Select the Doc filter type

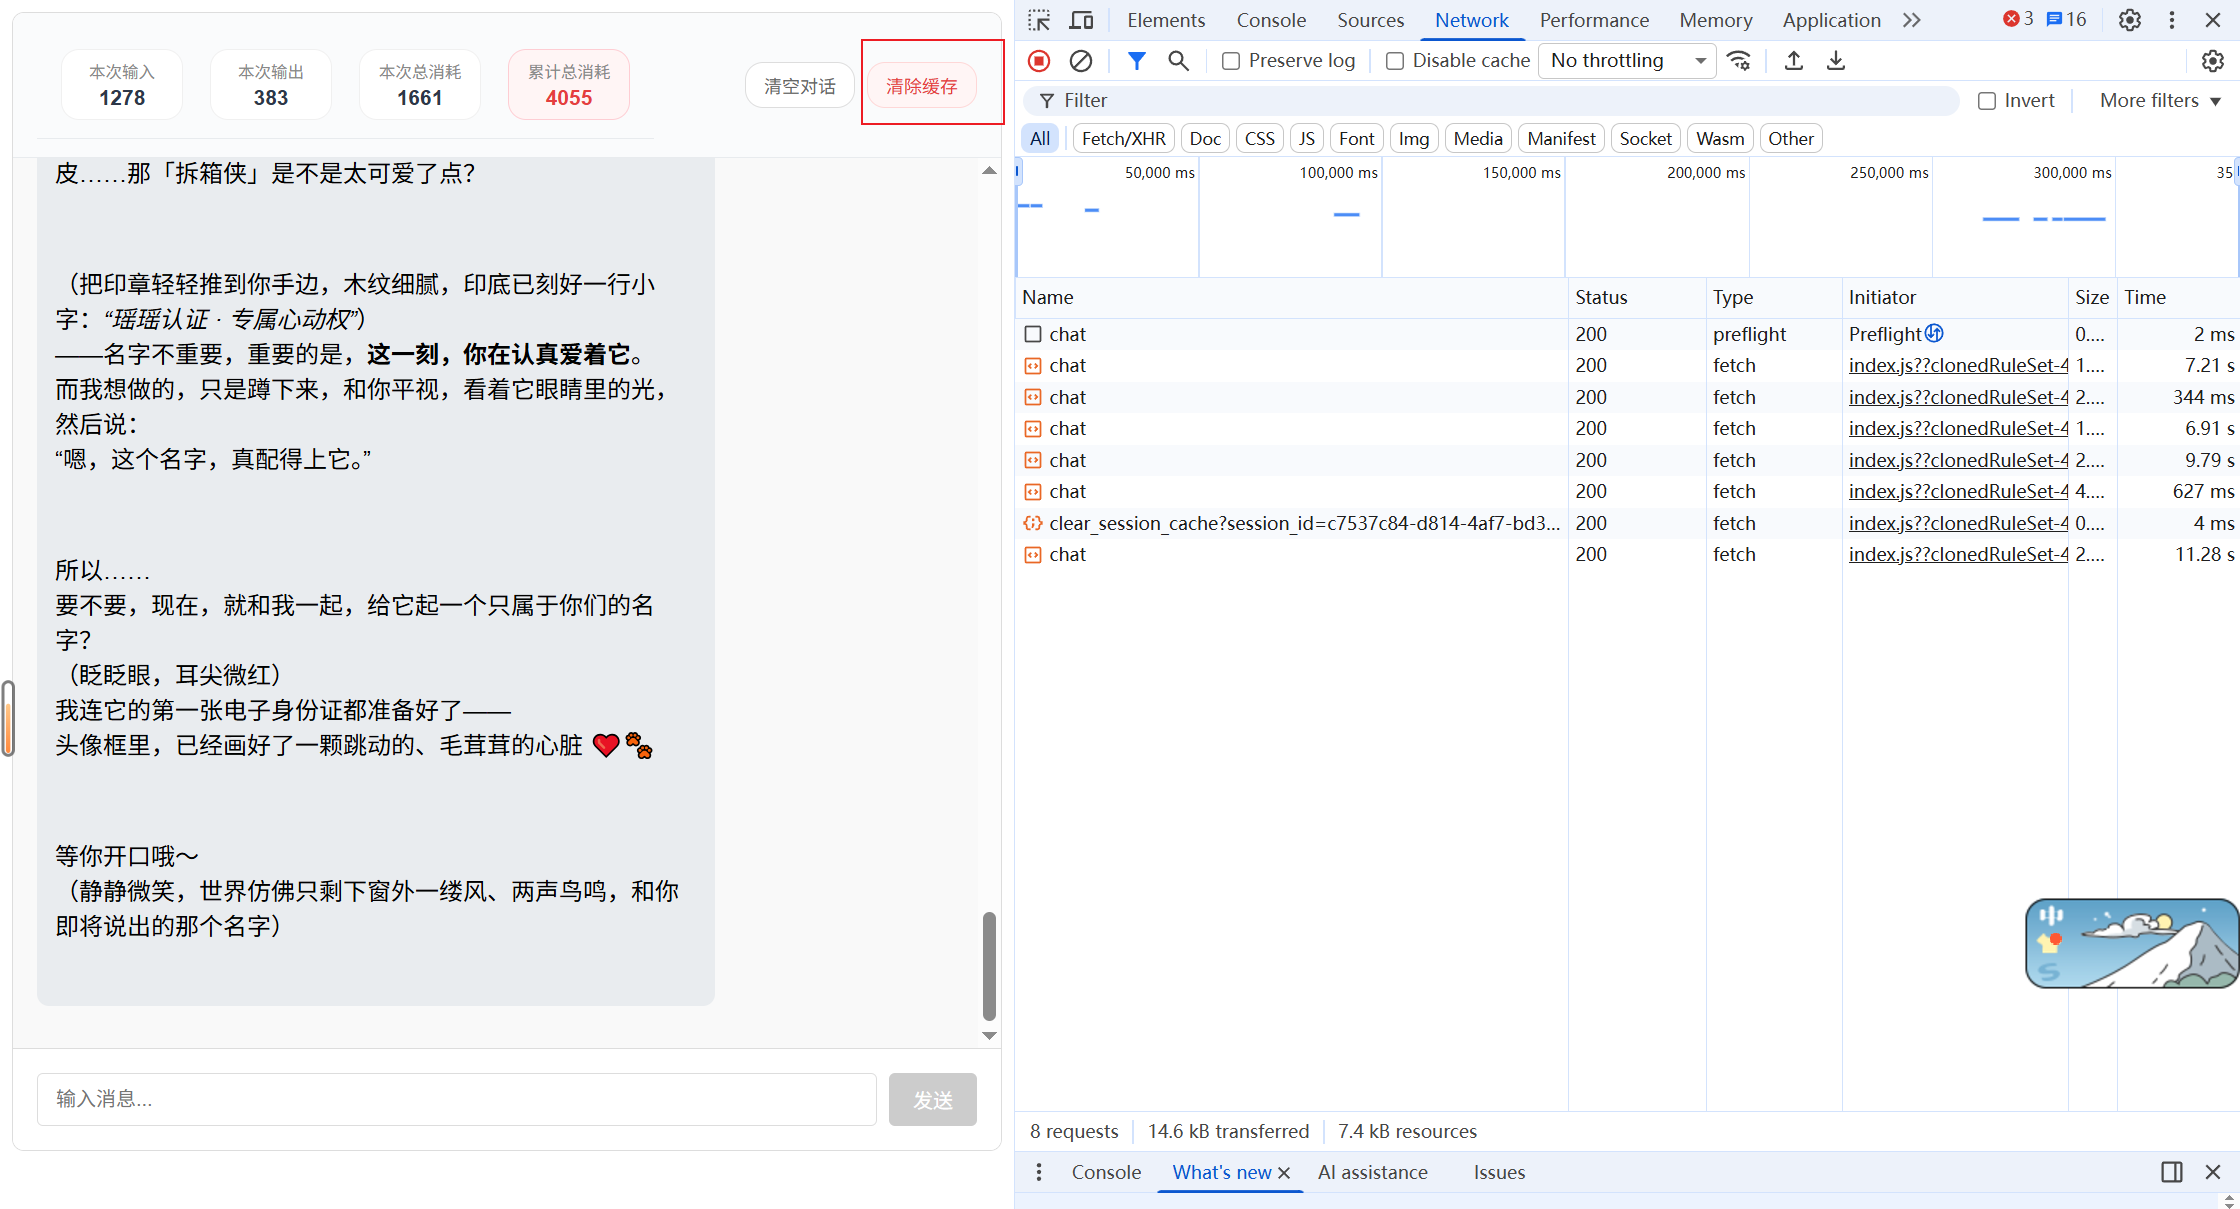(1206, 139)
